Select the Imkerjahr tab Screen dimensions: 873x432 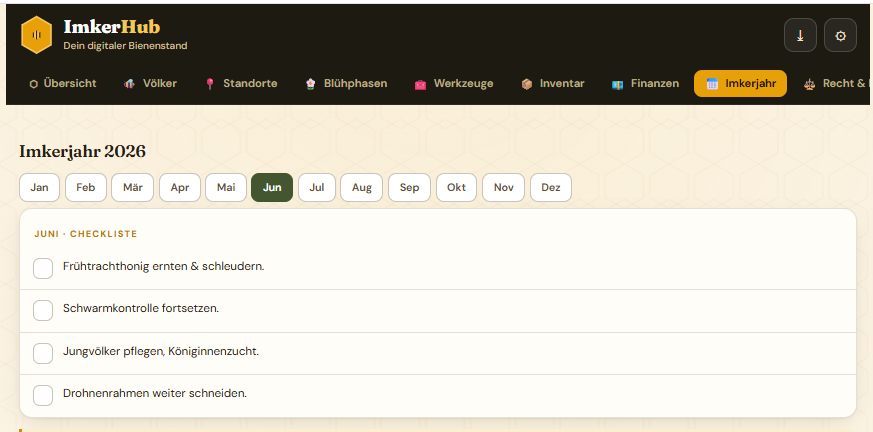point(740,84)
